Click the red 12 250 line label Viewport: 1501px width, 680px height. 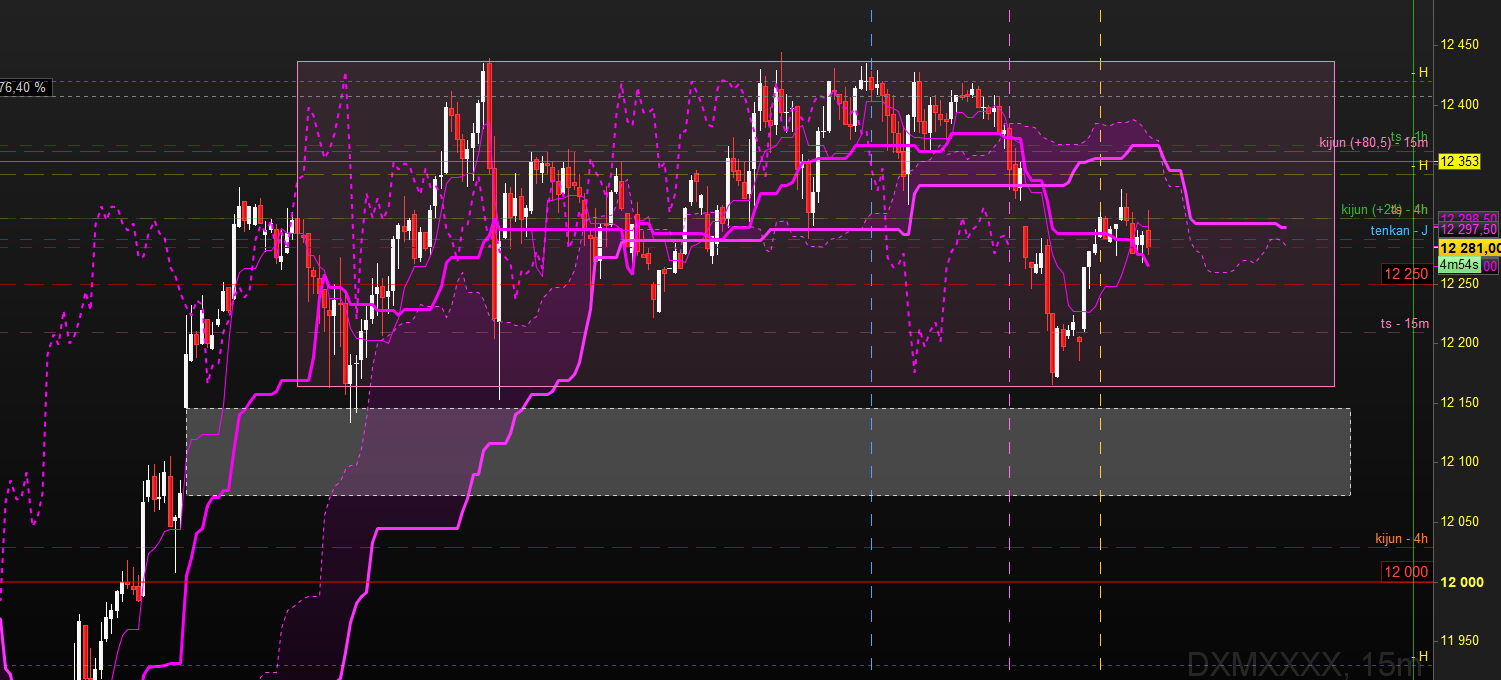1406,273
